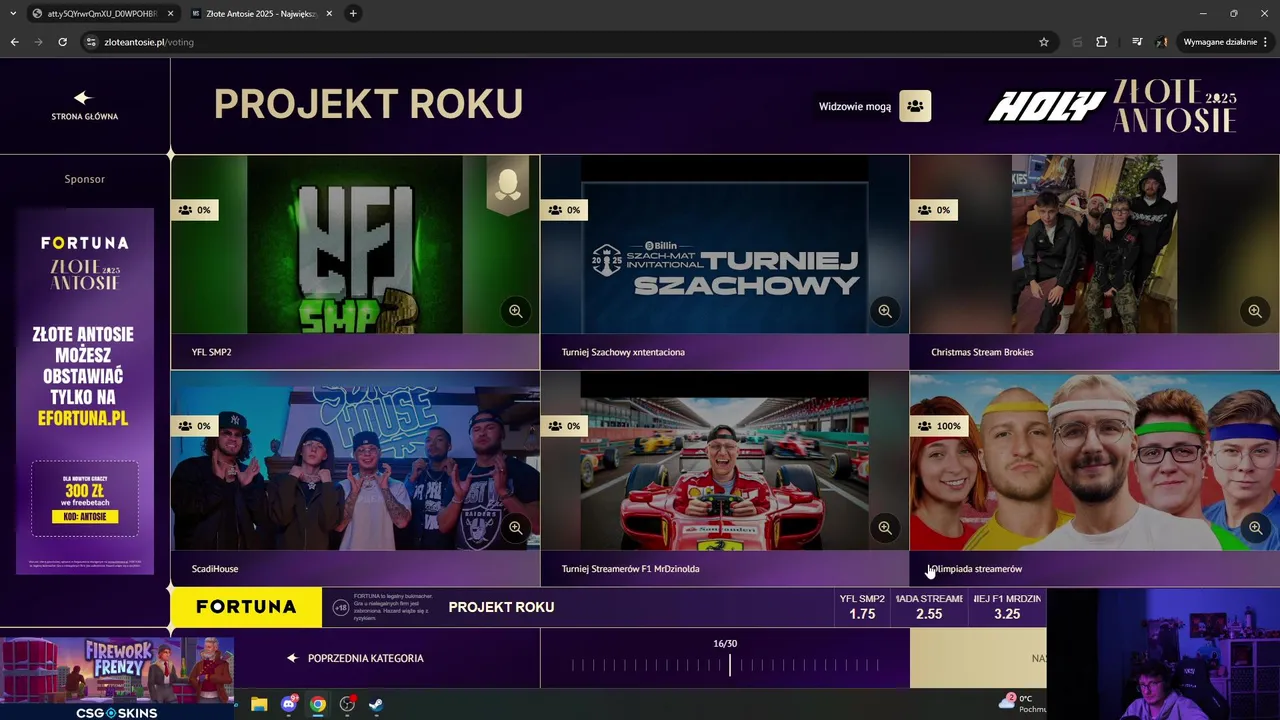Zoom the ScadiHouse image
Screen dimensions: 1280x720
point(515,527)
